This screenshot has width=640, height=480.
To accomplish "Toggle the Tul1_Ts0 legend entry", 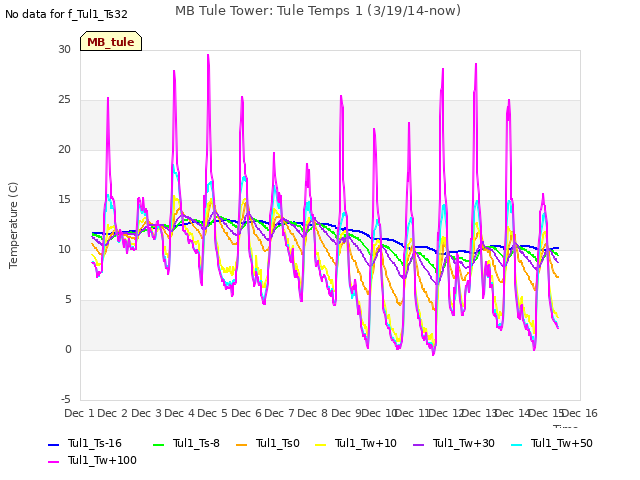I will [x=268, y=443].
